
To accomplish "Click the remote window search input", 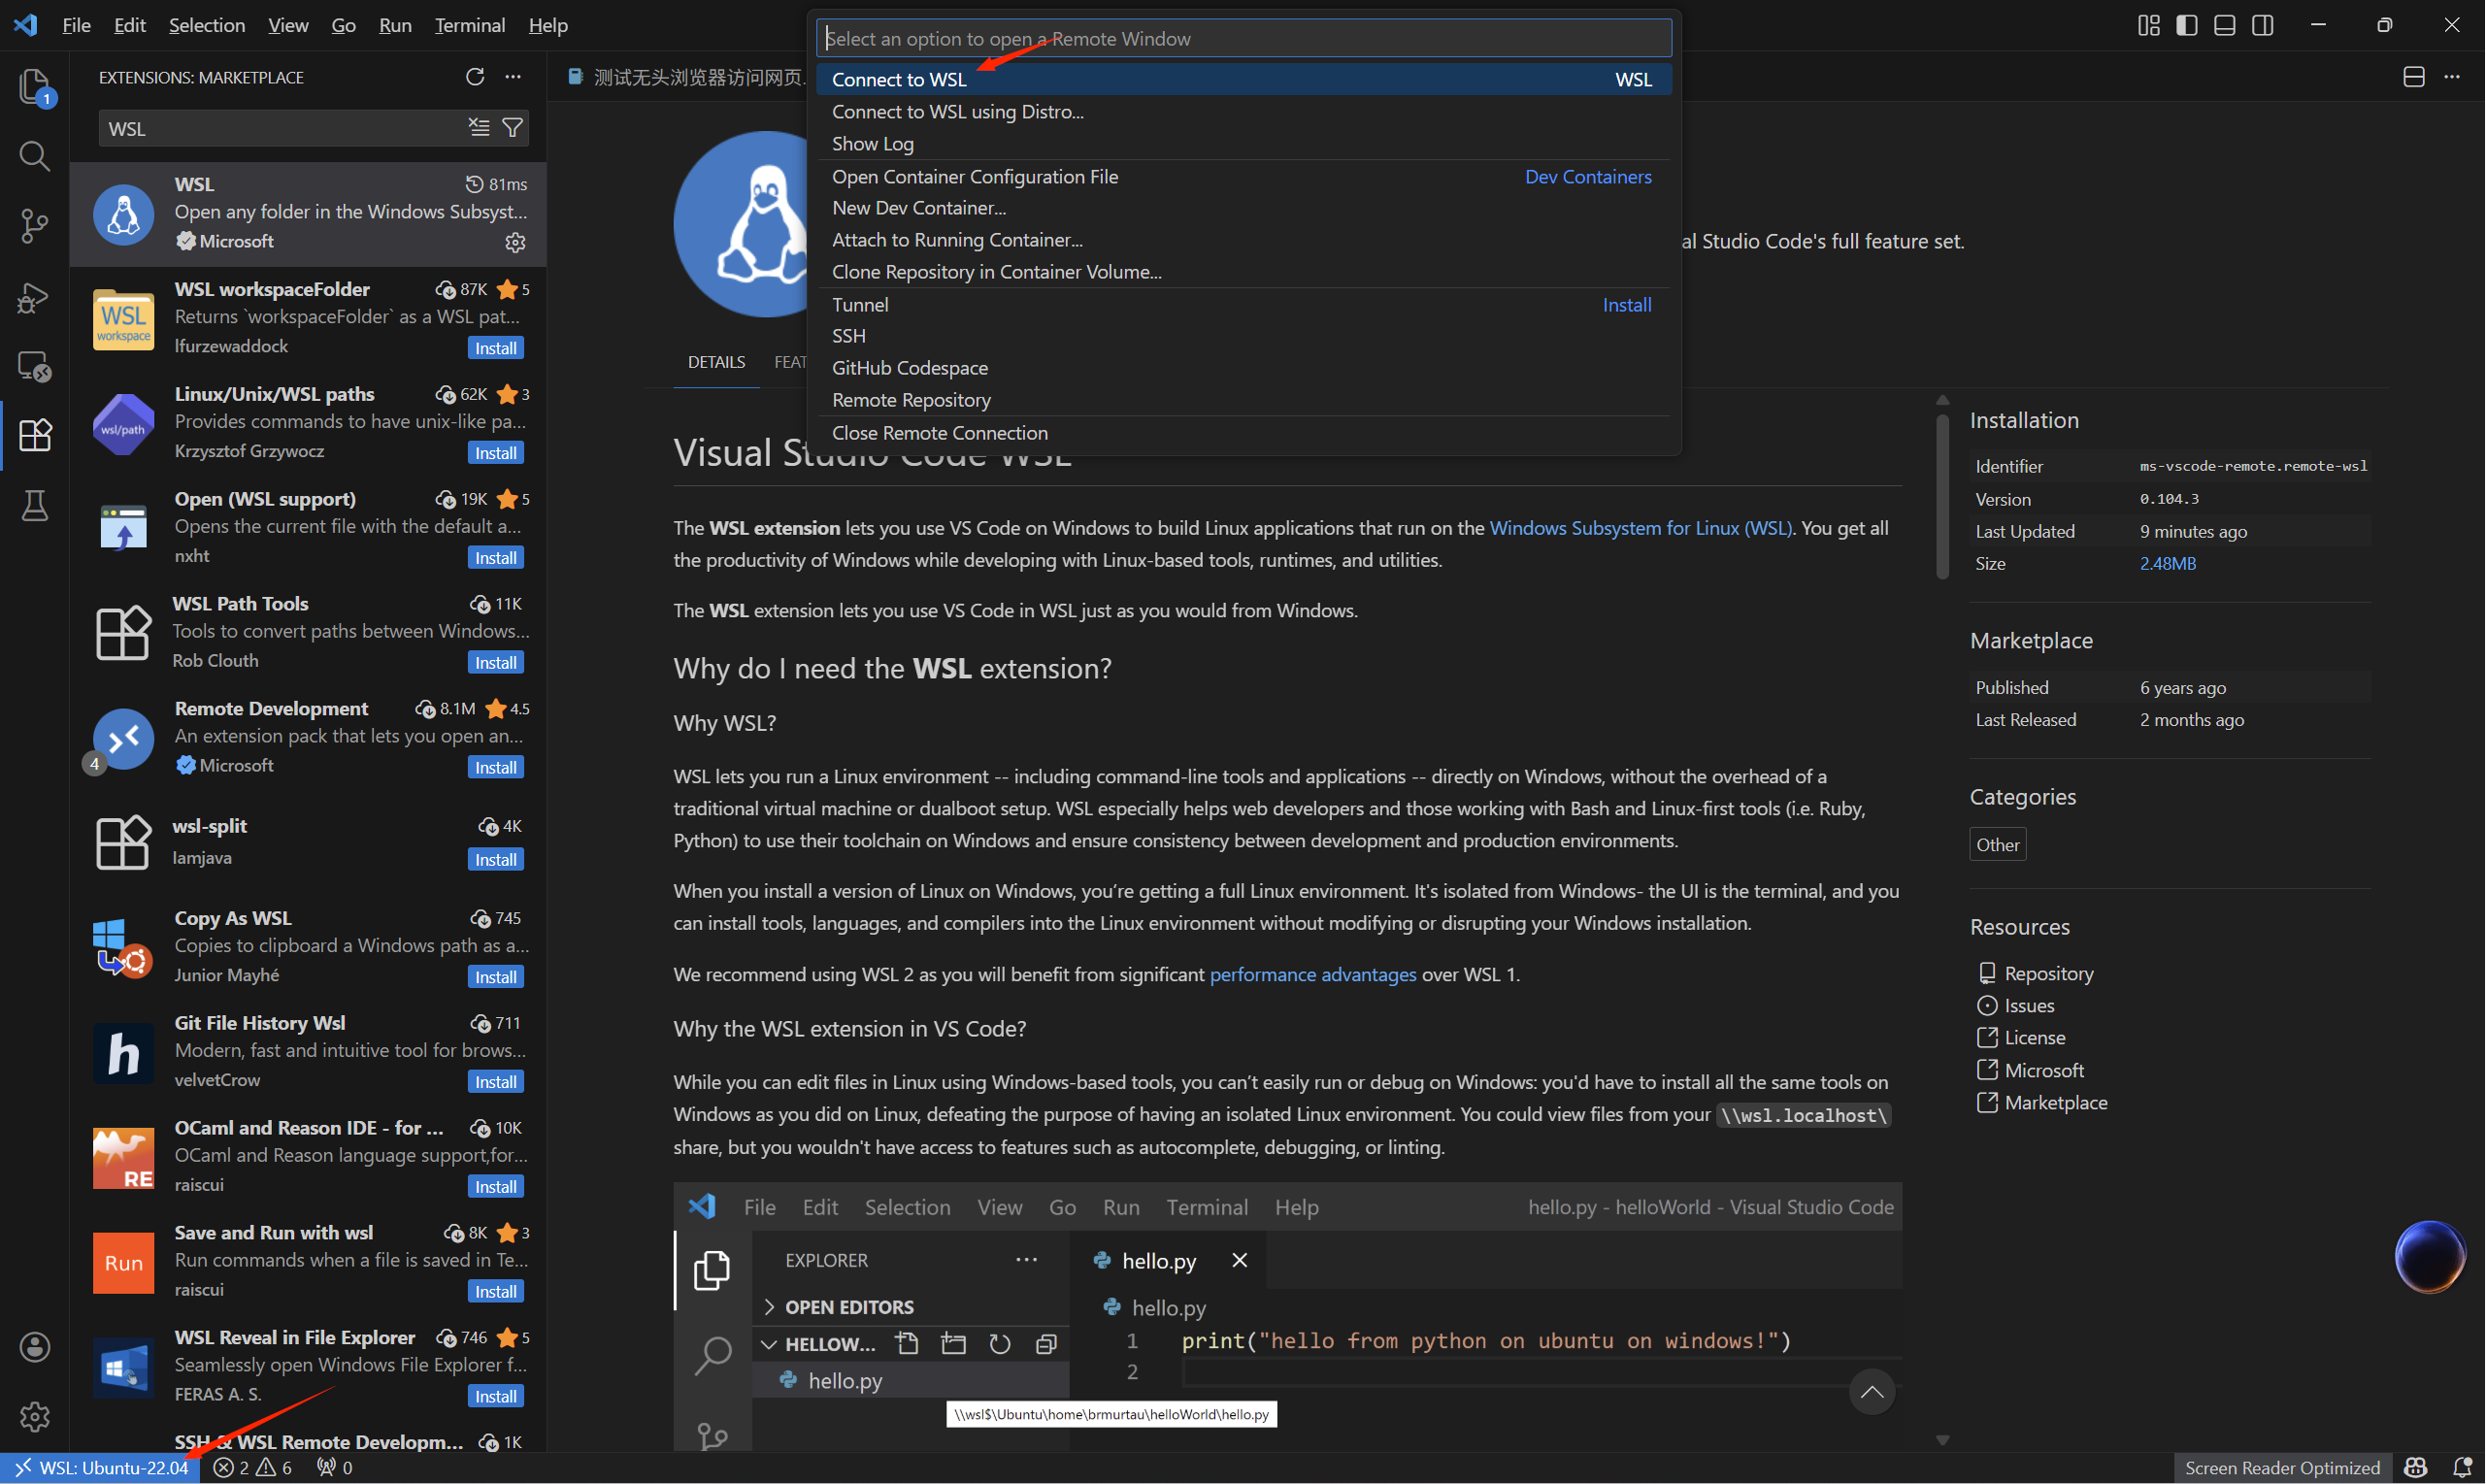I will [1243, 39].
